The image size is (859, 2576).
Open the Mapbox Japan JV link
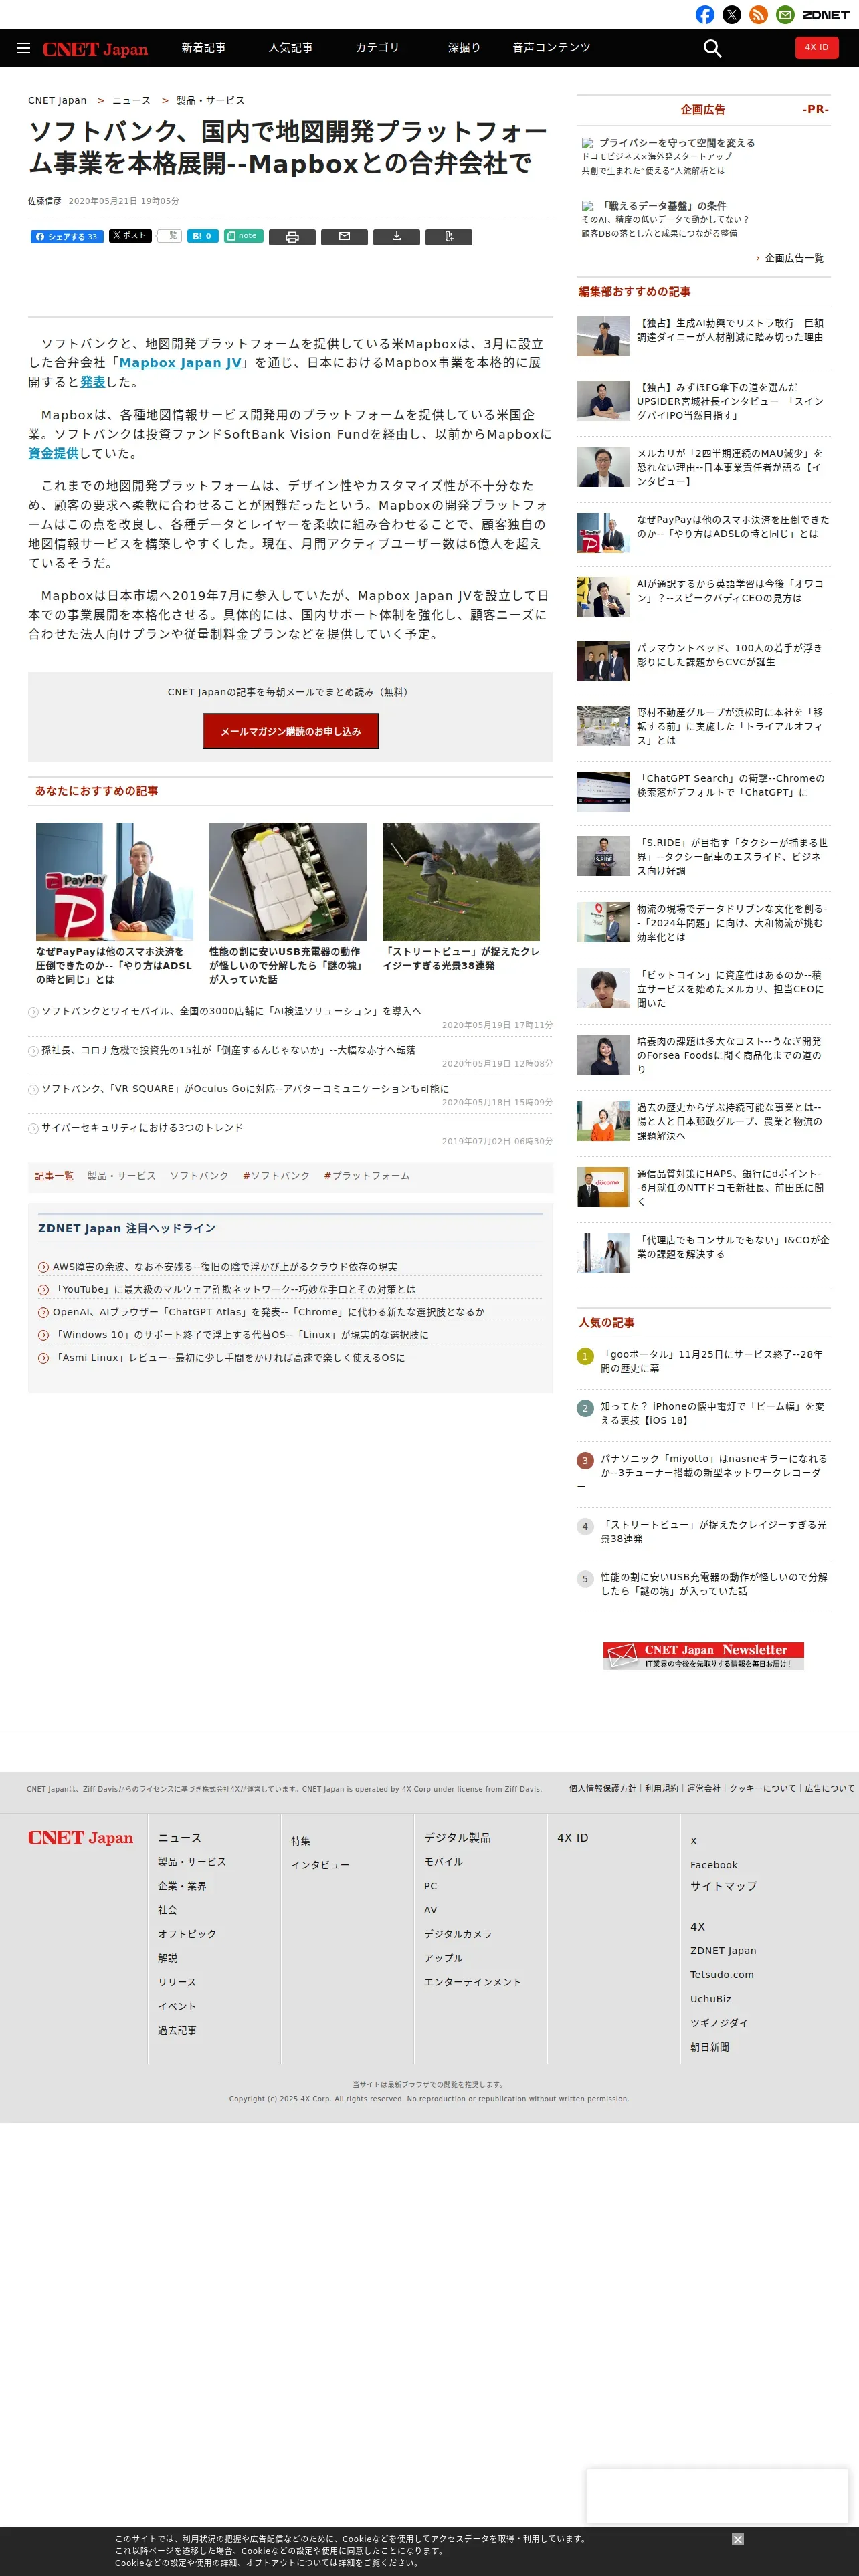pyautogui.click(x=180, y=363)
